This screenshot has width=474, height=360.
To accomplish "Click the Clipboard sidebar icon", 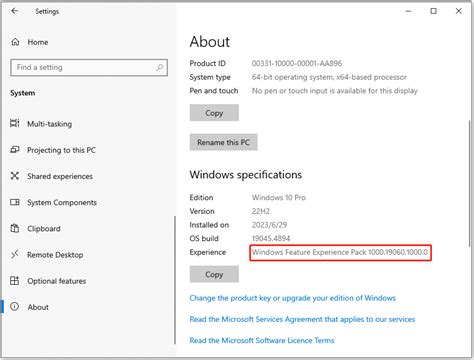I will 15,228.
